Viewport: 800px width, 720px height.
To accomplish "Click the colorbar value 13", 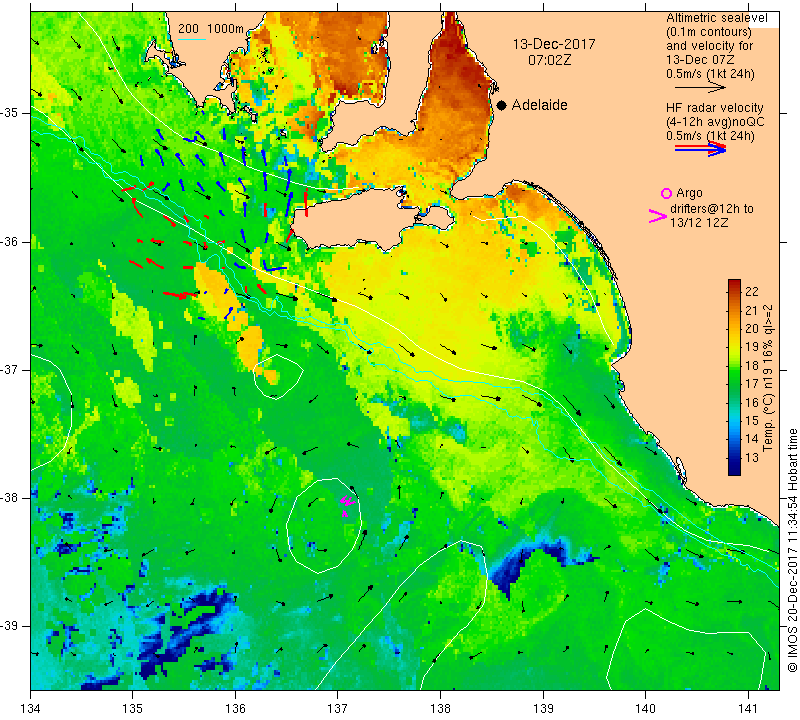I will click(x=752, y=457).
